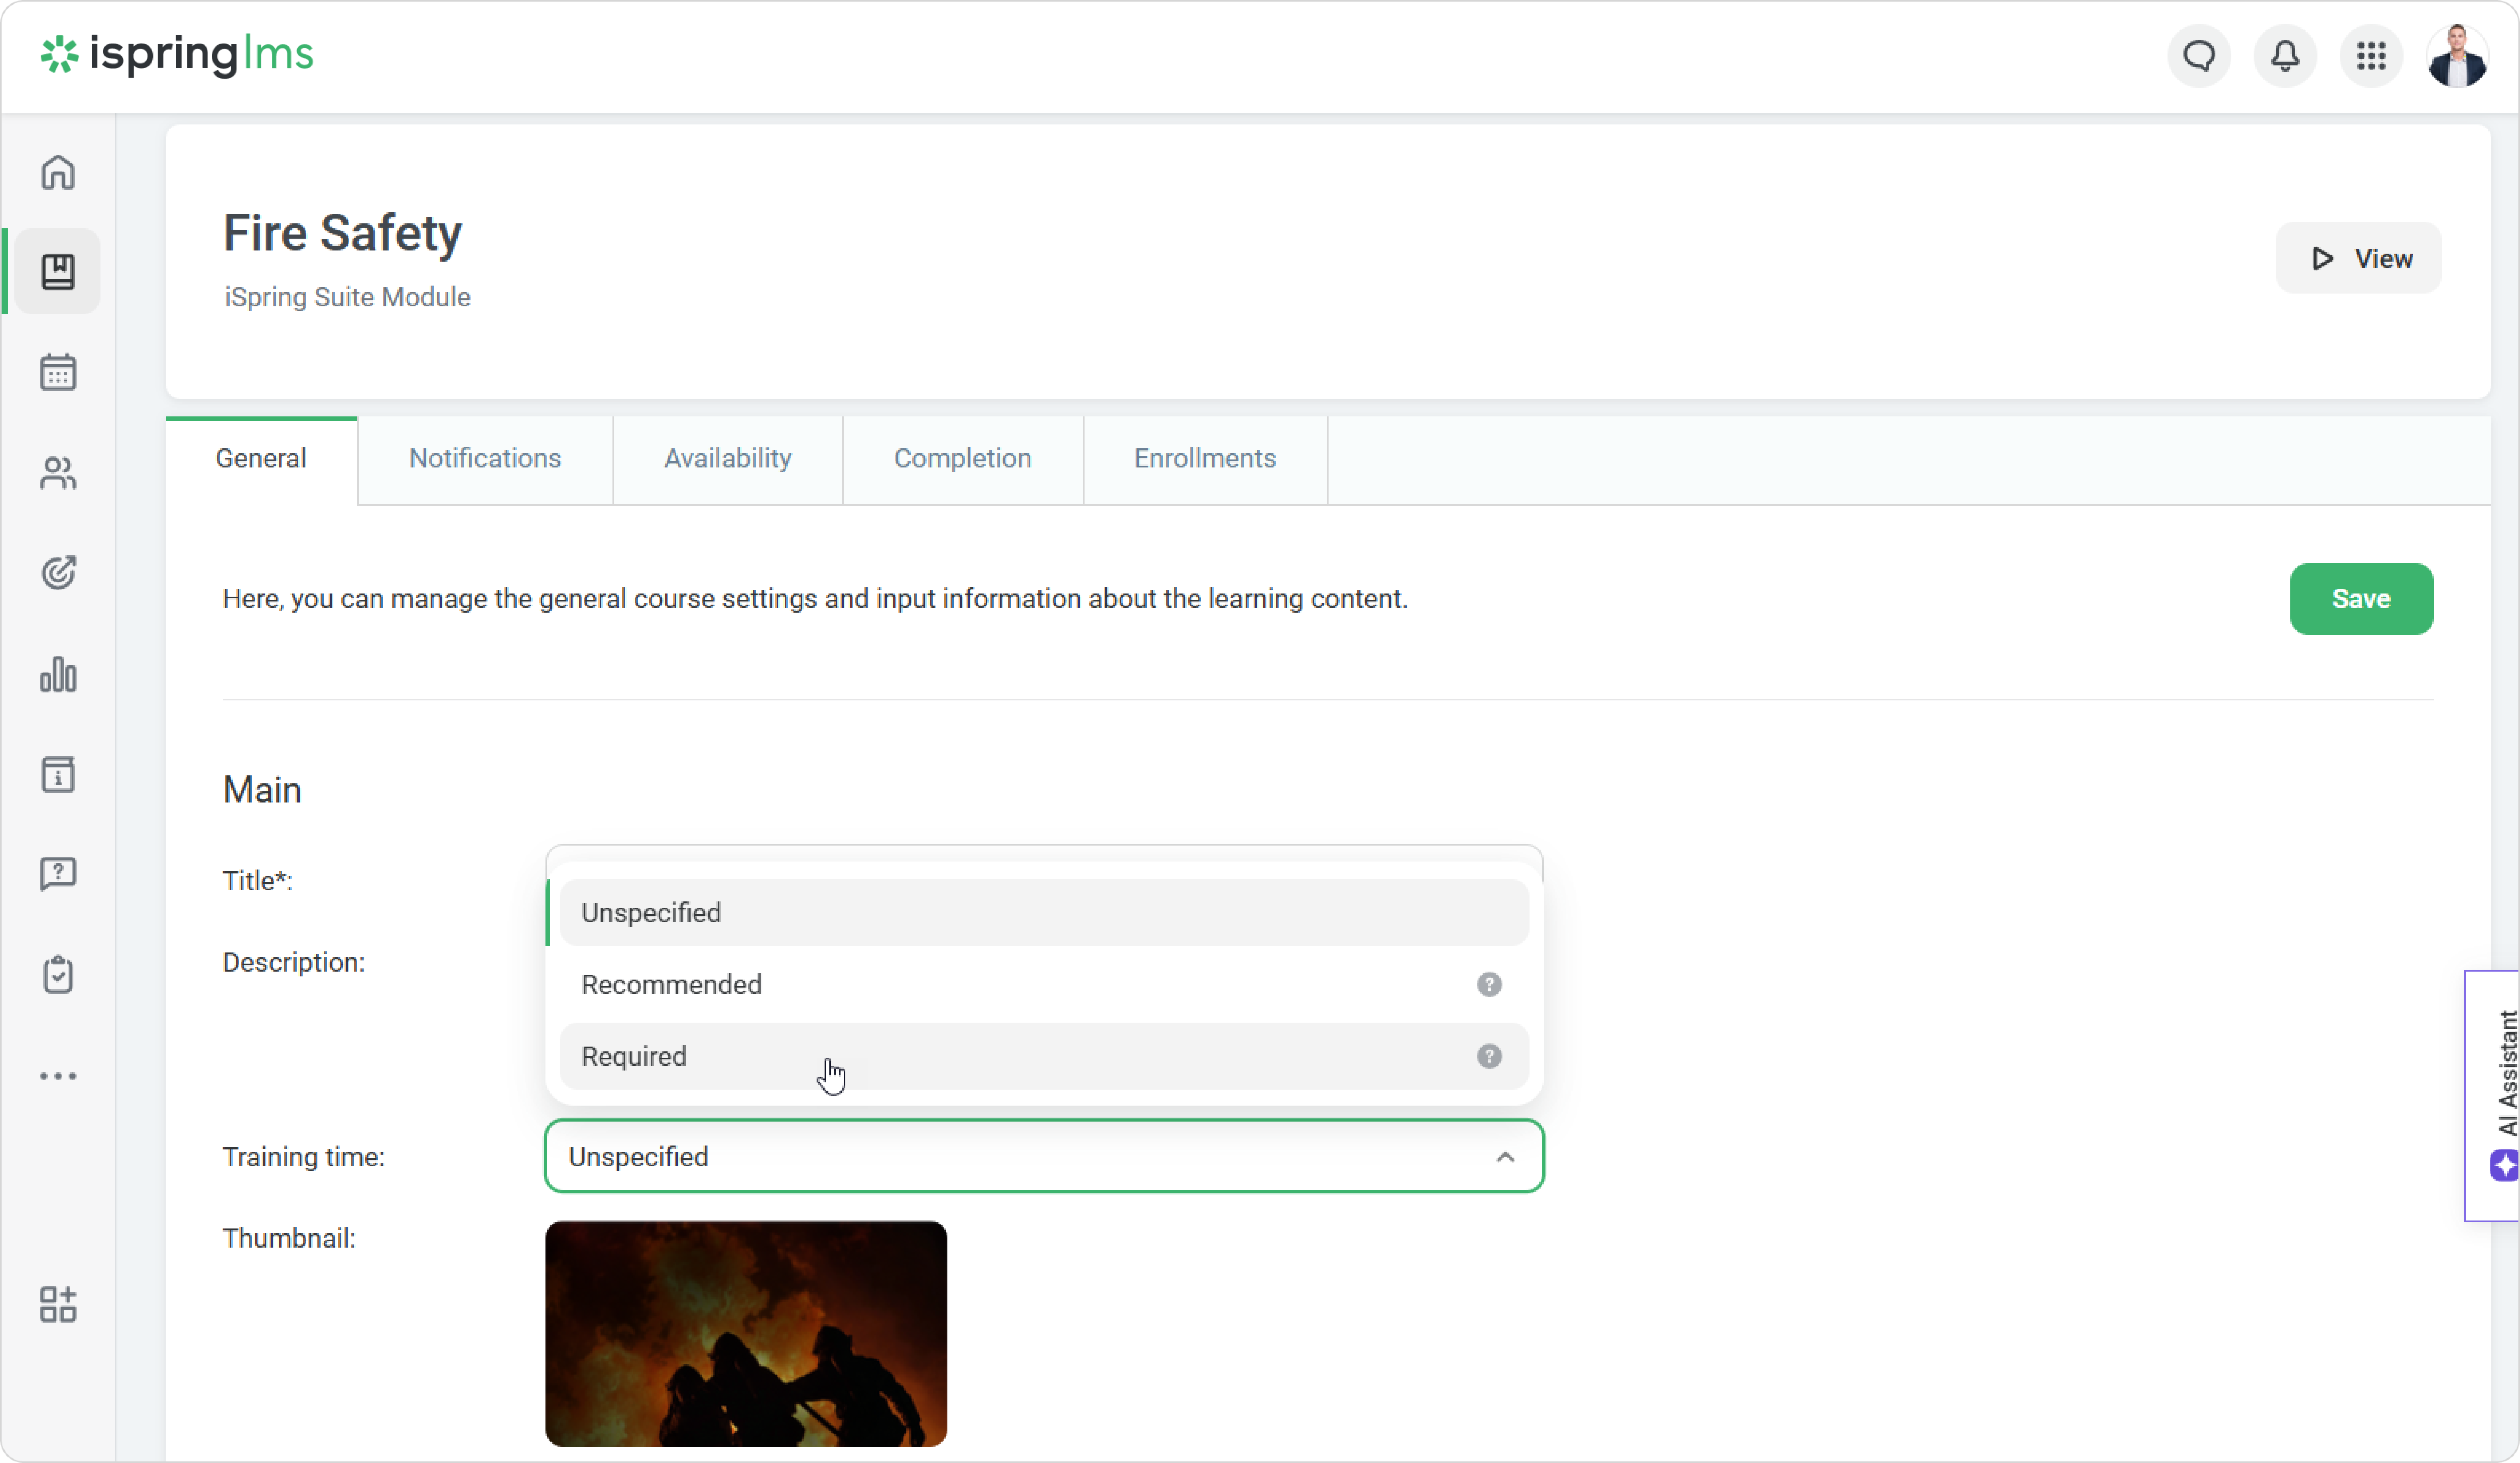Click the green Save button

coord(2361,599)
